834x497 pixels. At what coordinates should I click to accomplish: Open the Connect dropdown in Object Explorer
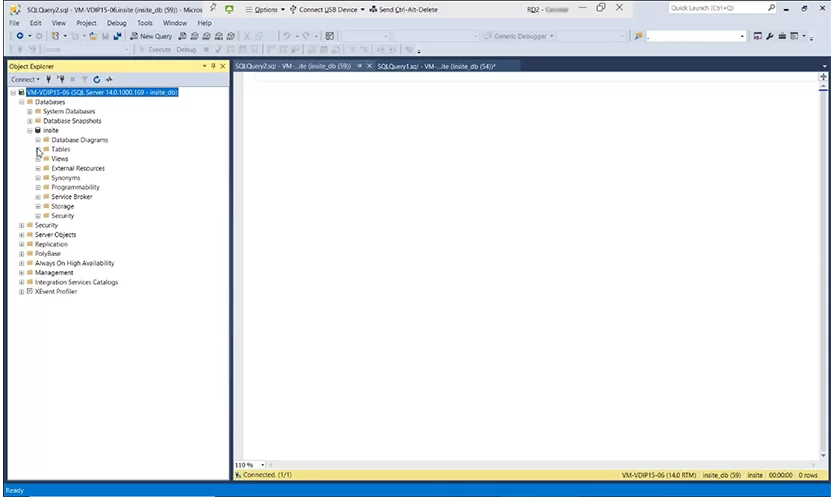click(x=25, y=79)
